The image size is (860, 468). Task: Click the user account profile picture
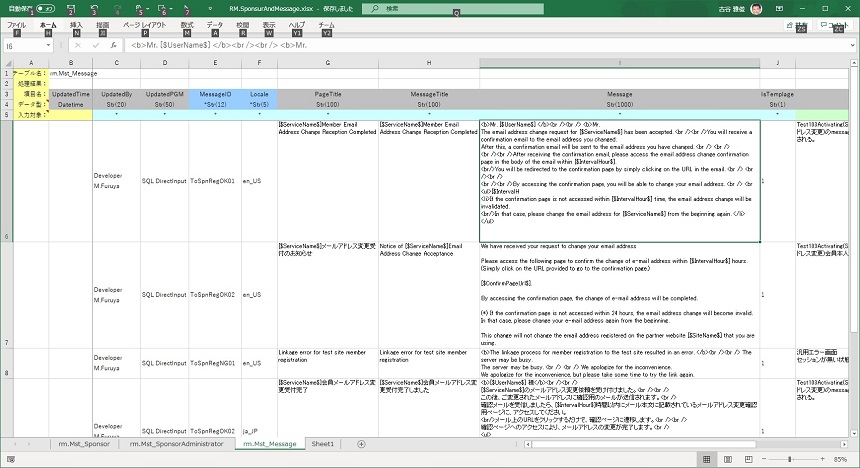[756, 9]
